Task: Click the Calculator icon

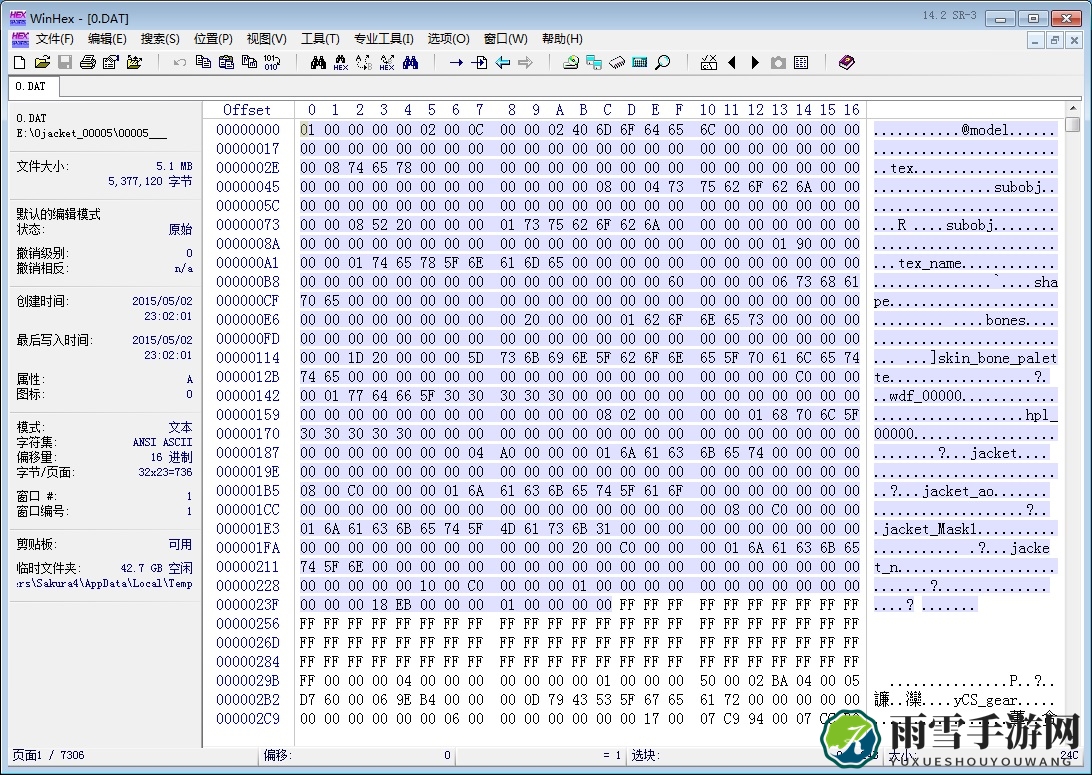Action: 639,63
